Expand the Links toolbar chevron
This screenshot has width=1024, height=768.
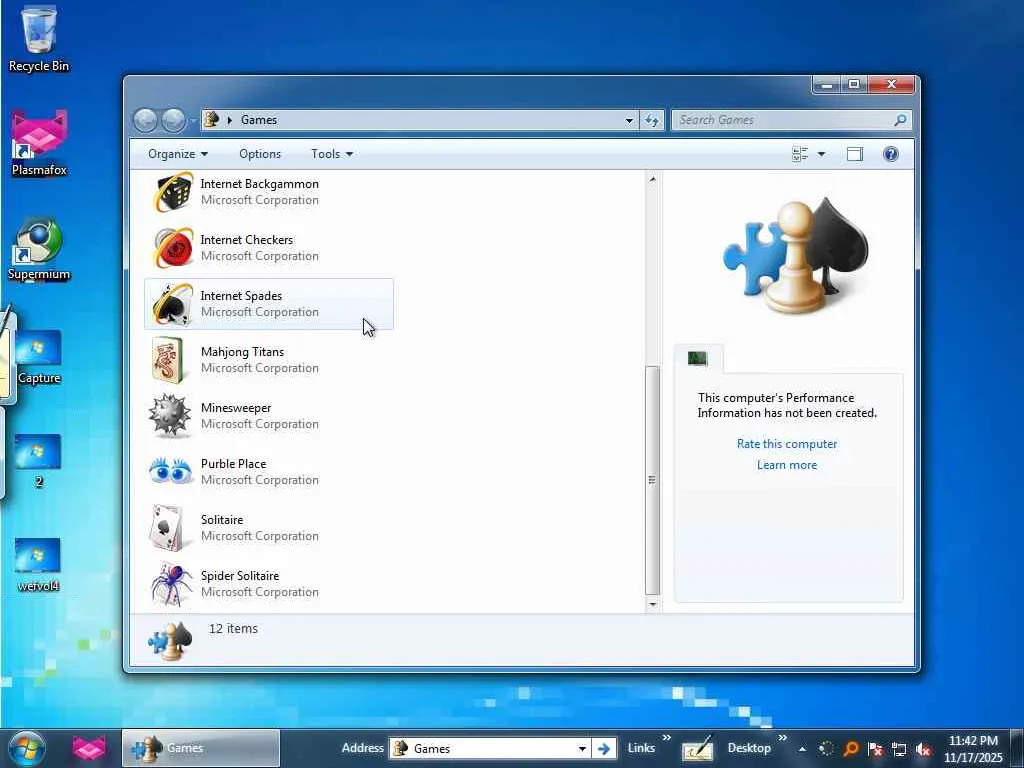coord(667,738)
